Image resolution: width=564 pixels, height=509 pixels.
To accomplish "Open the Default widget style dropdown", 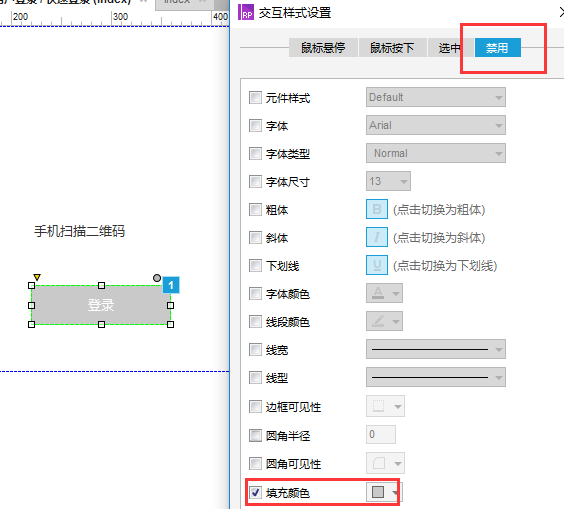I will 436,97.
